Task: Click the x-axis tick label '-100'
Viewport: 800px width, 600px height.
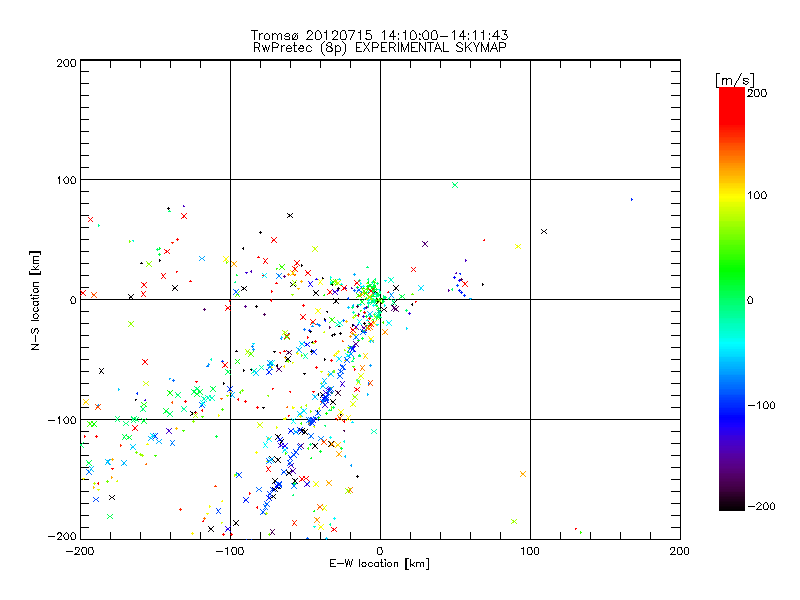Action: pos(230,551)
